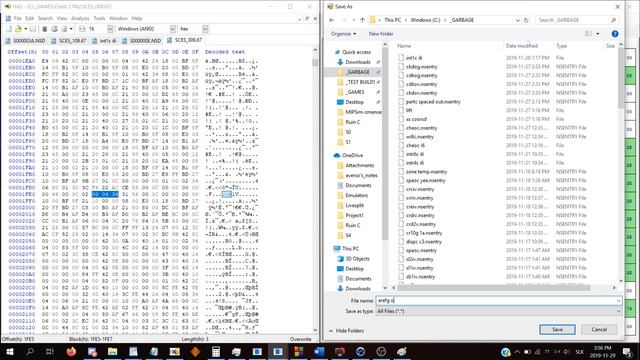640x360 pixels.
Task: Open taskbar search
Action: [x=30, y=351]
